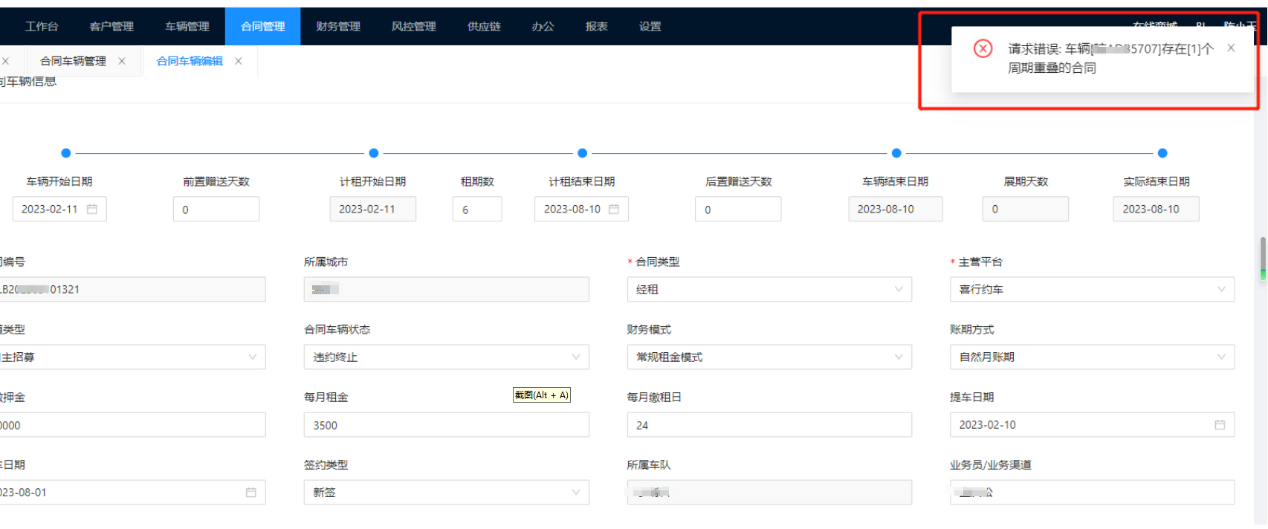Edit the 前置赠送天数 field
Viewport: 1268px width, 529px height.
point(216,209)
